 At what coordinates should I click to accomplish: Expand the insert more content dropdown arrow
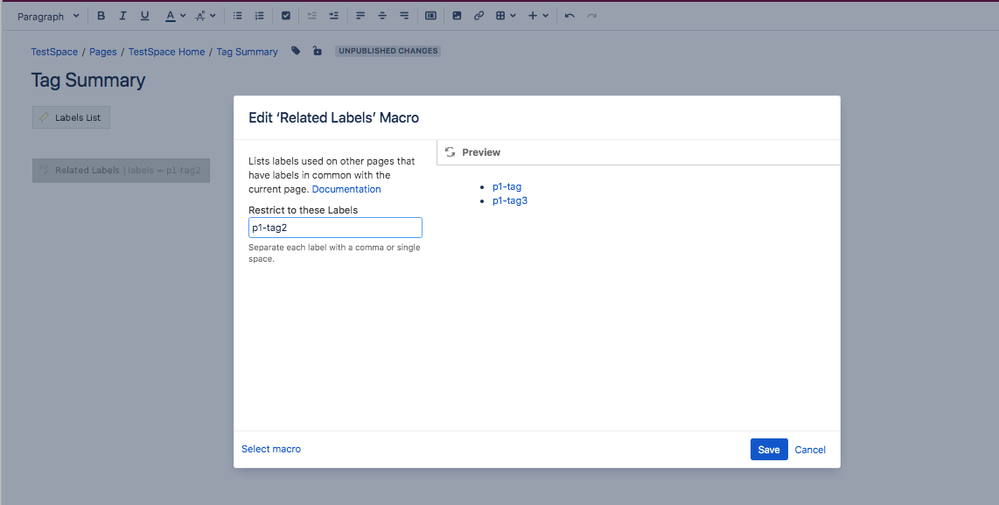[x=545, y=15]
